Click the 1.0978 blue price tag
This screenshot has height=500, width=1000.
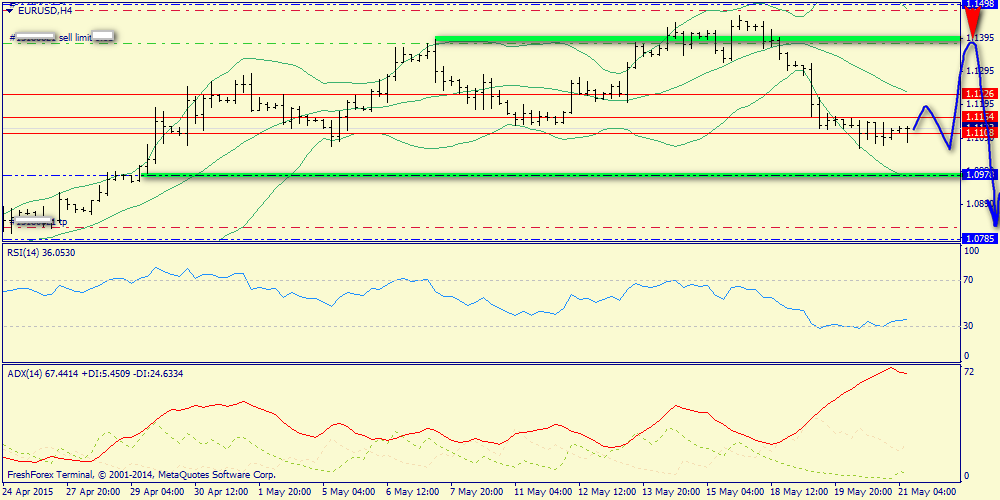click(980, 175)
